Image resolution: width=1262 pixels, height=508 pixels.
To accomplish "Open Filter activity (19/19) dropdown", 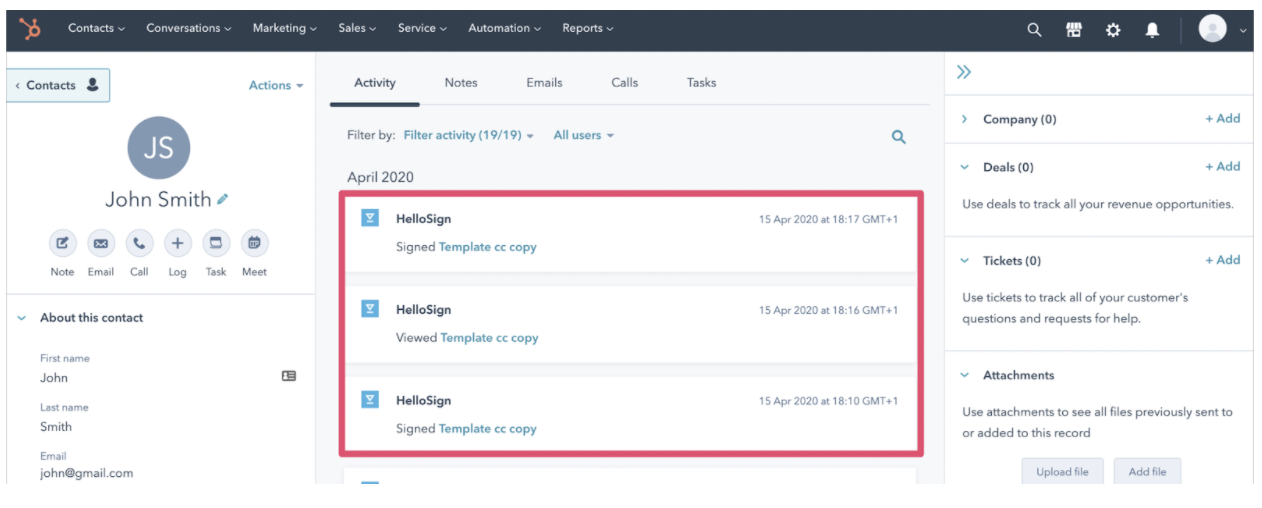I will tap(469, 135).
